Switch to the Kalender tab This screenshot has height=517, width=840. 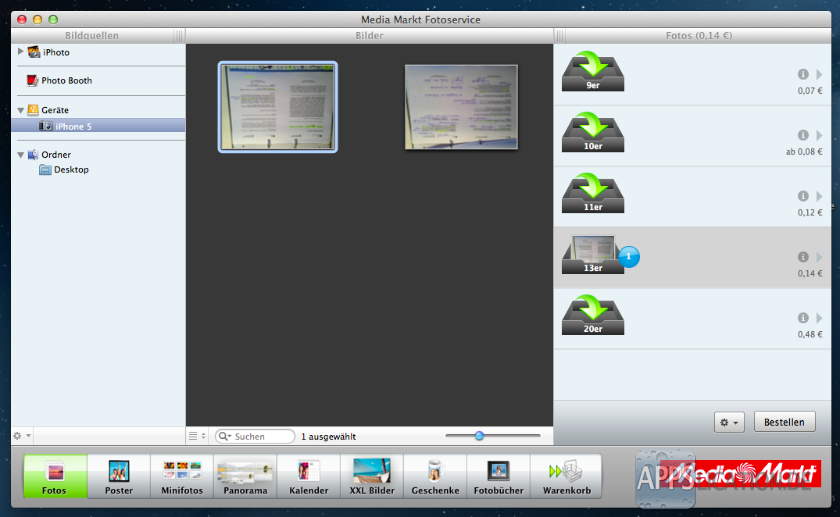click(x=309, y=476)
